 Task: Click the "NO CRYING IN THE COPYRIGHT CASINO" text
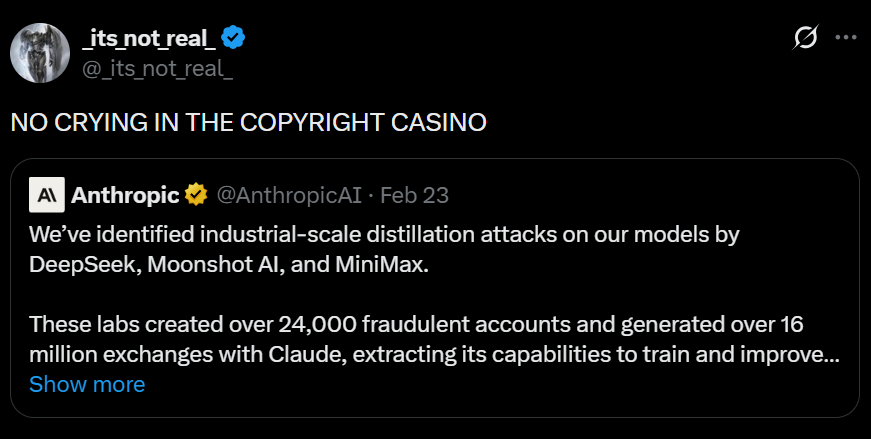pyautogui.click(x=248, y=123)
